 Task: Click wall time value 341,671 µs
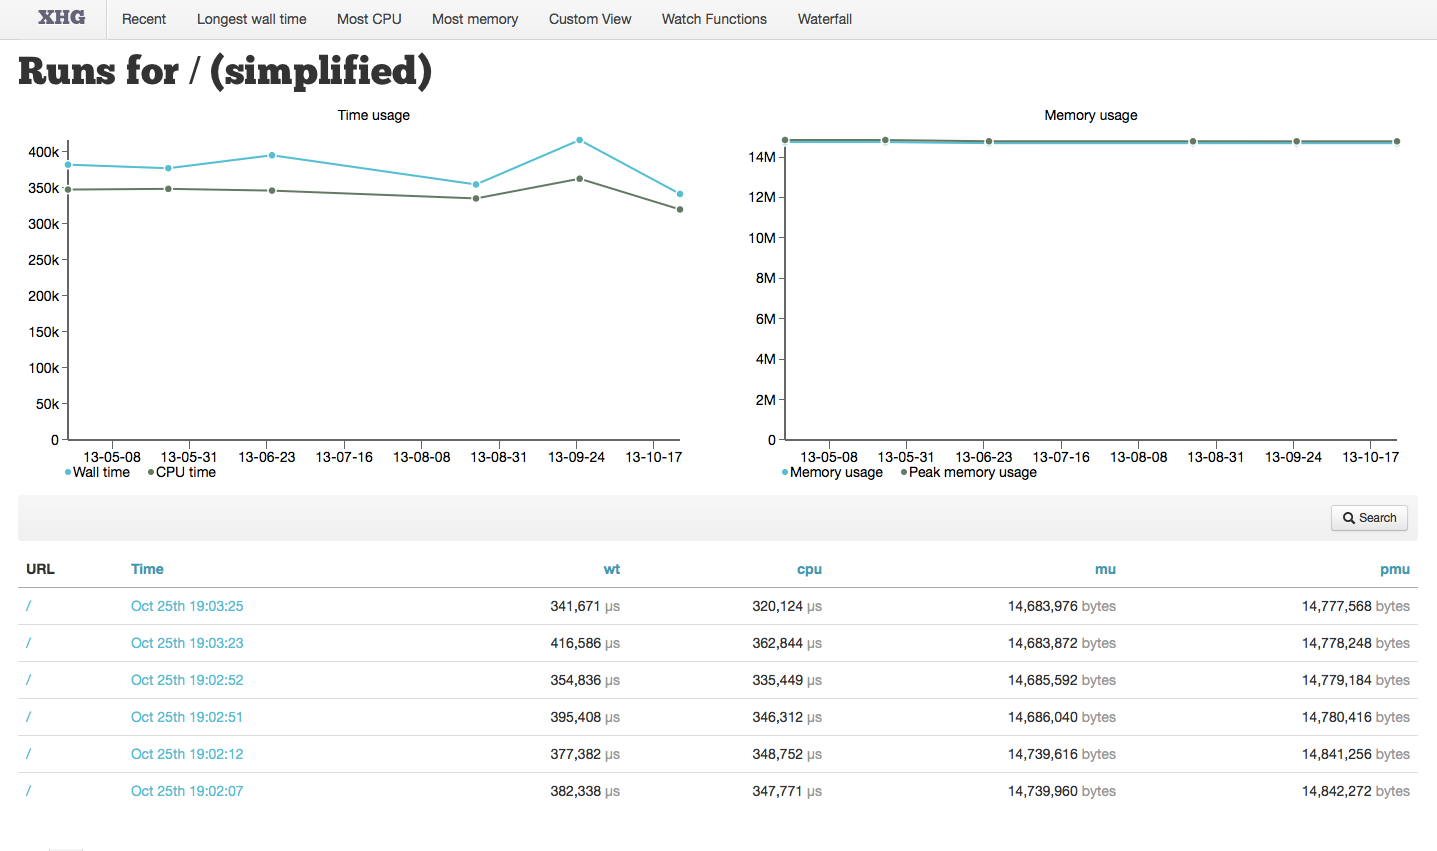pyautogui.click(x=585, y=606)
